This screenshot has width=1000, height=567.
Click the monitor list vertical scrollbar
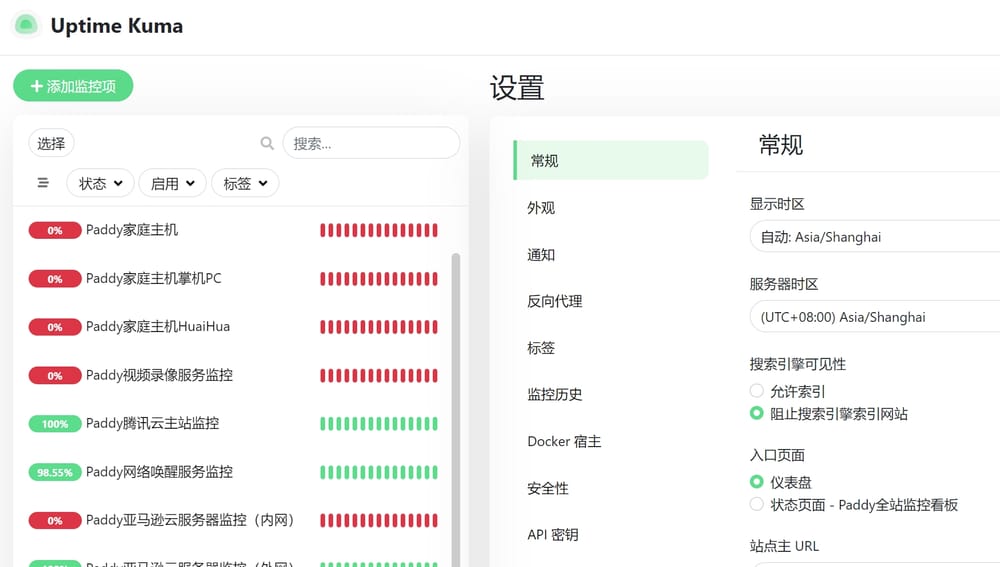click(x=456, y=400)
